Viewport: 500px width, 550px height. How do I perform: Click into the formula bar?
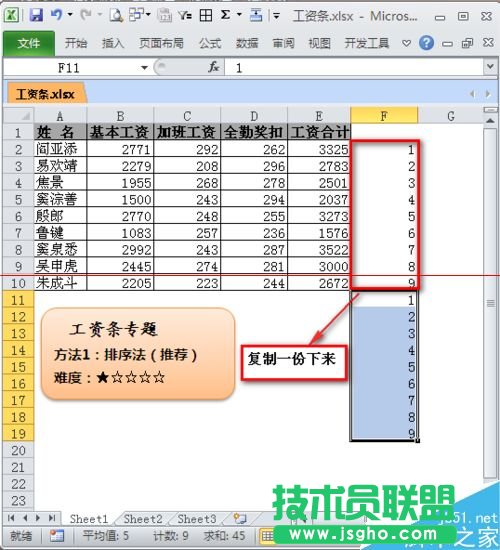click(x=354, y=68)
